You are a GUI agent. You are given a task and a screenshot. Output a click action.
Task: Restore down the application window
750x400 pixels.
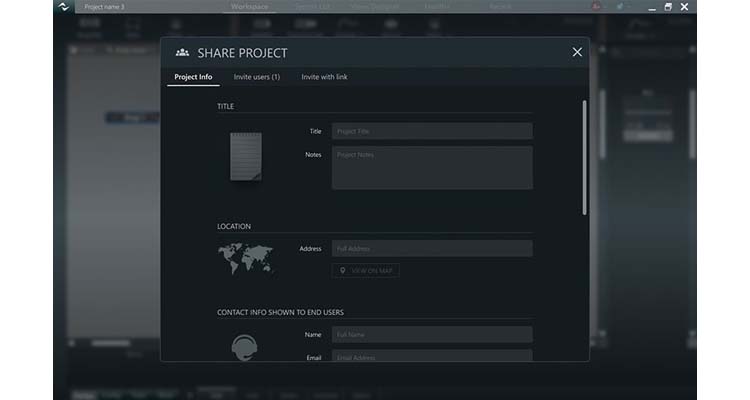pos(668,7)
